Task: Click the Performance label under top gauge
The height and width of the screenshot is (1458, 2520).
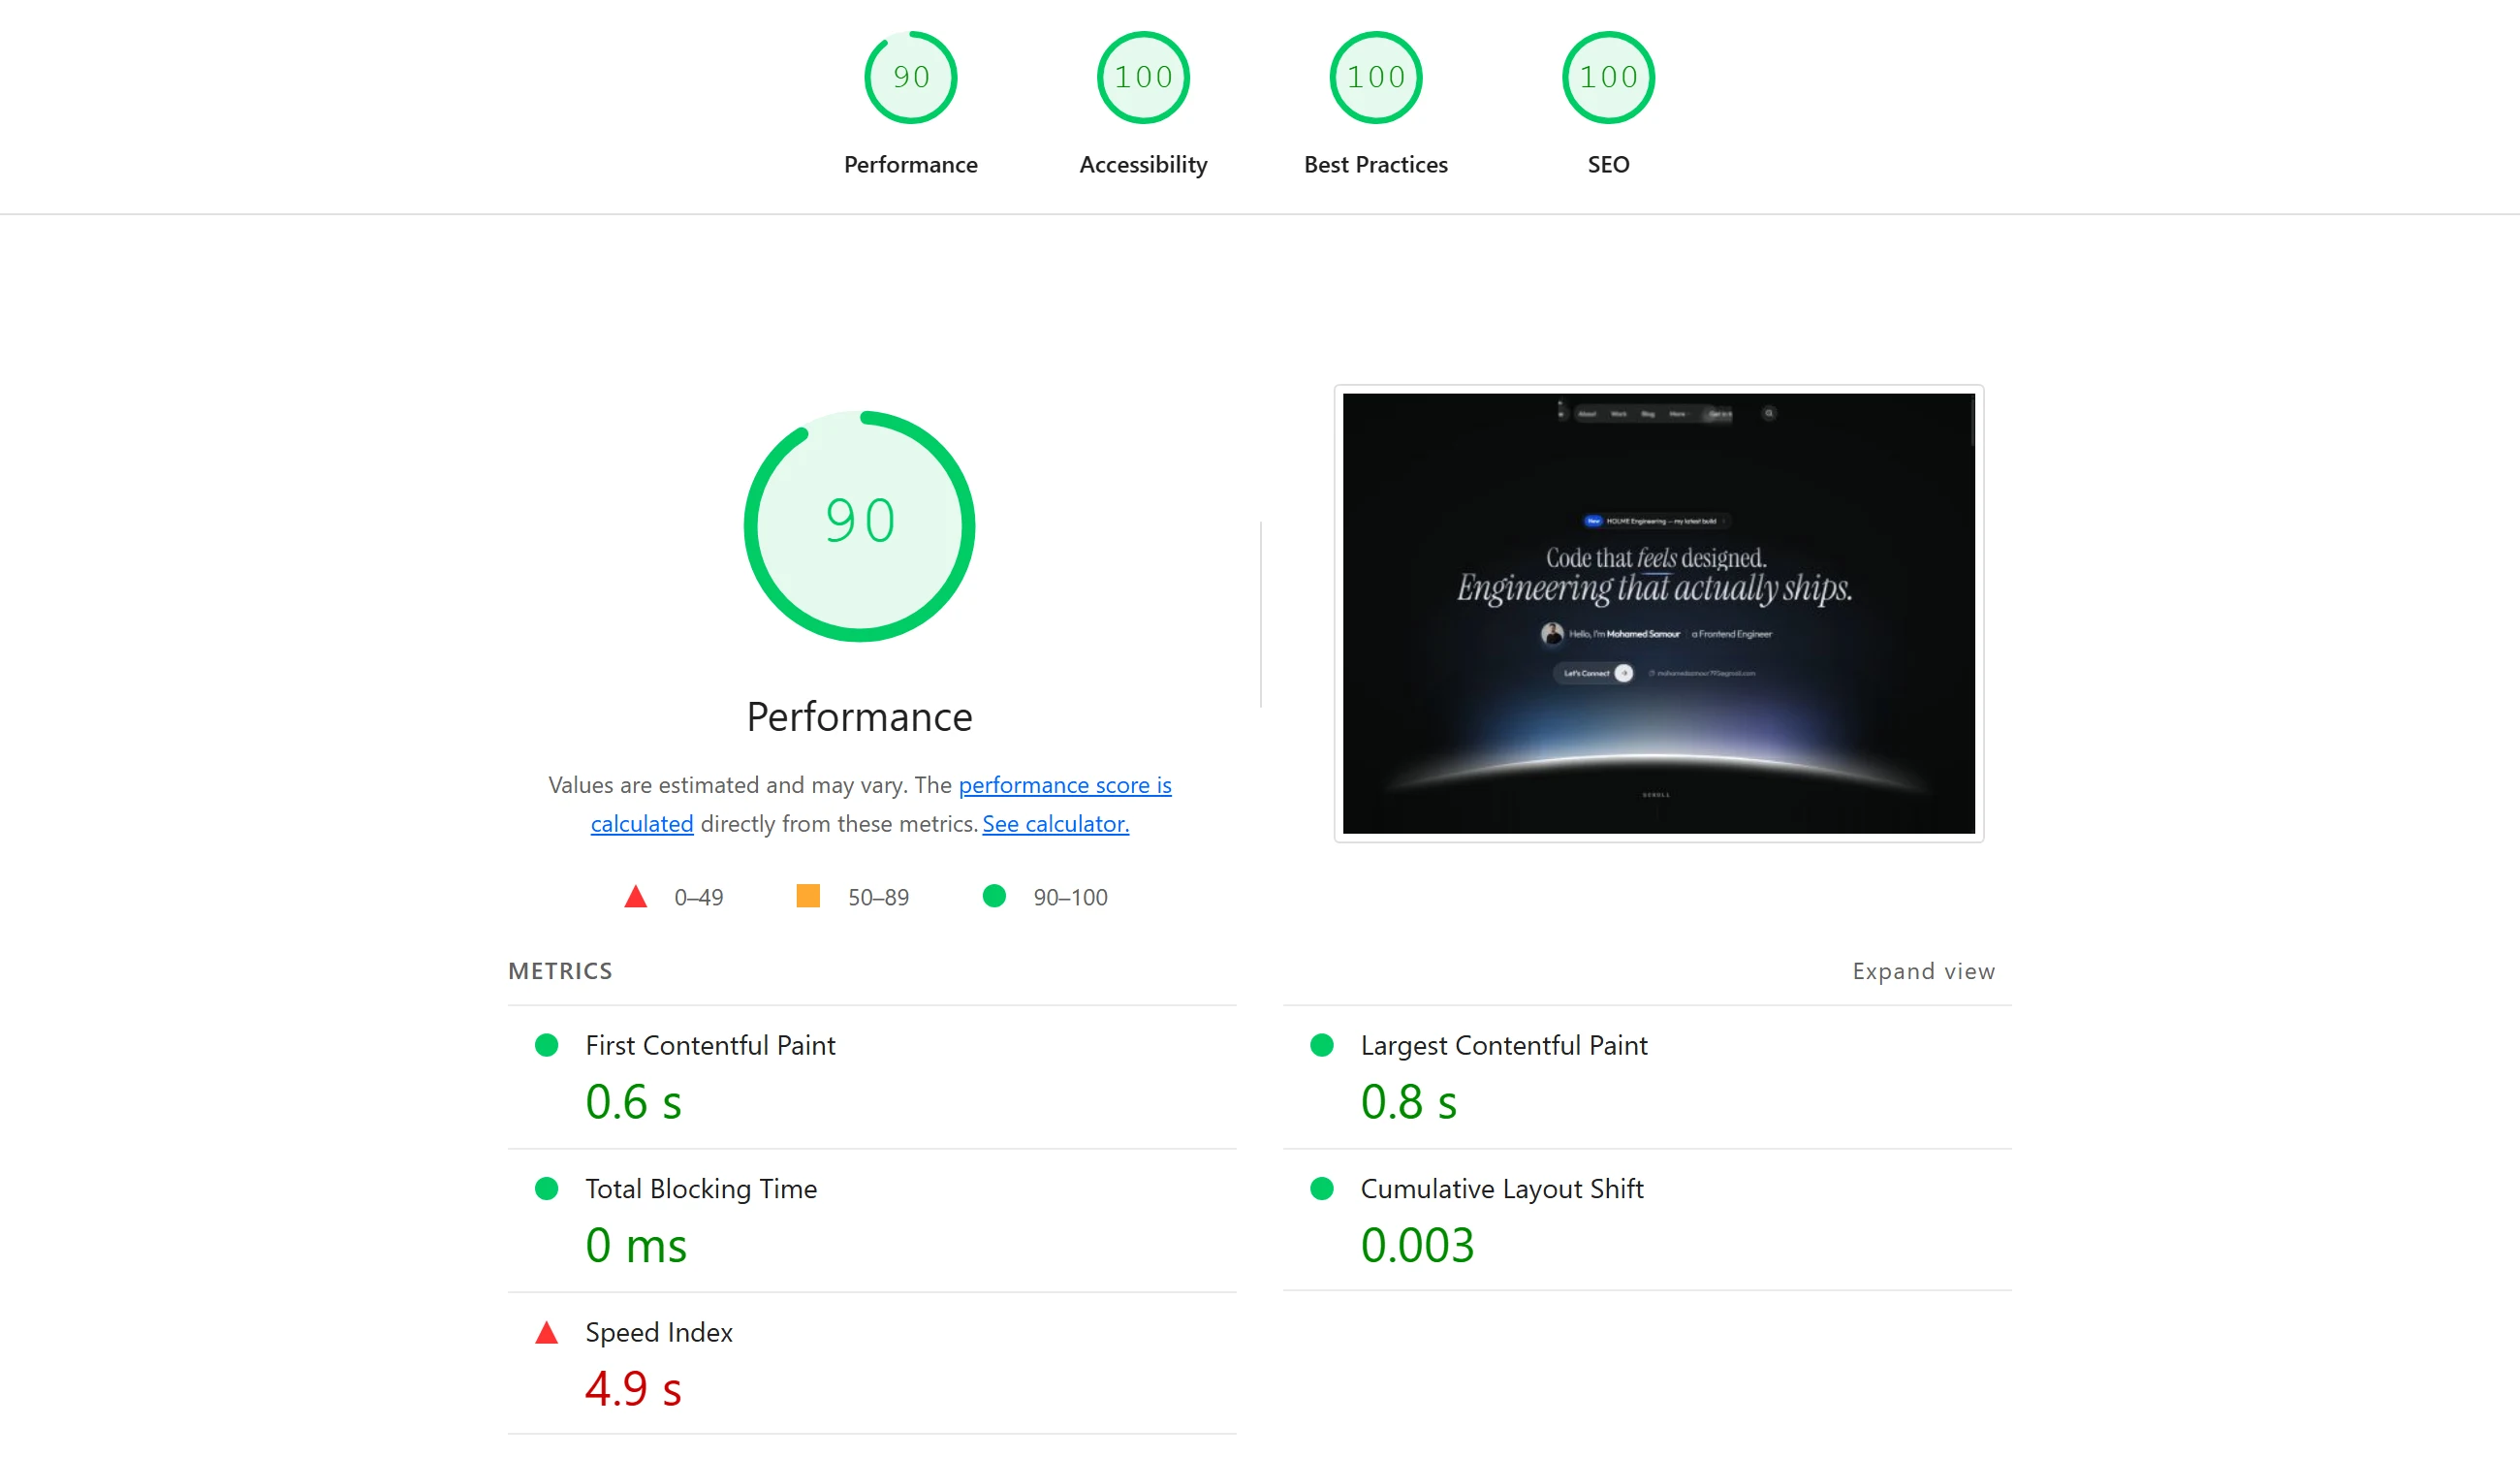Action: [x=910, y=164]
